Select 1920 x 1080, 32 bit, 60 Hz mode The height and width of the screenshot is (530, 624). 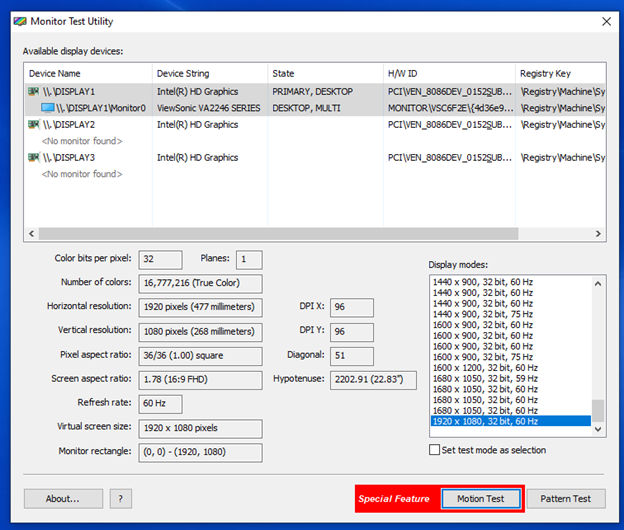click(x=510, y=421)
